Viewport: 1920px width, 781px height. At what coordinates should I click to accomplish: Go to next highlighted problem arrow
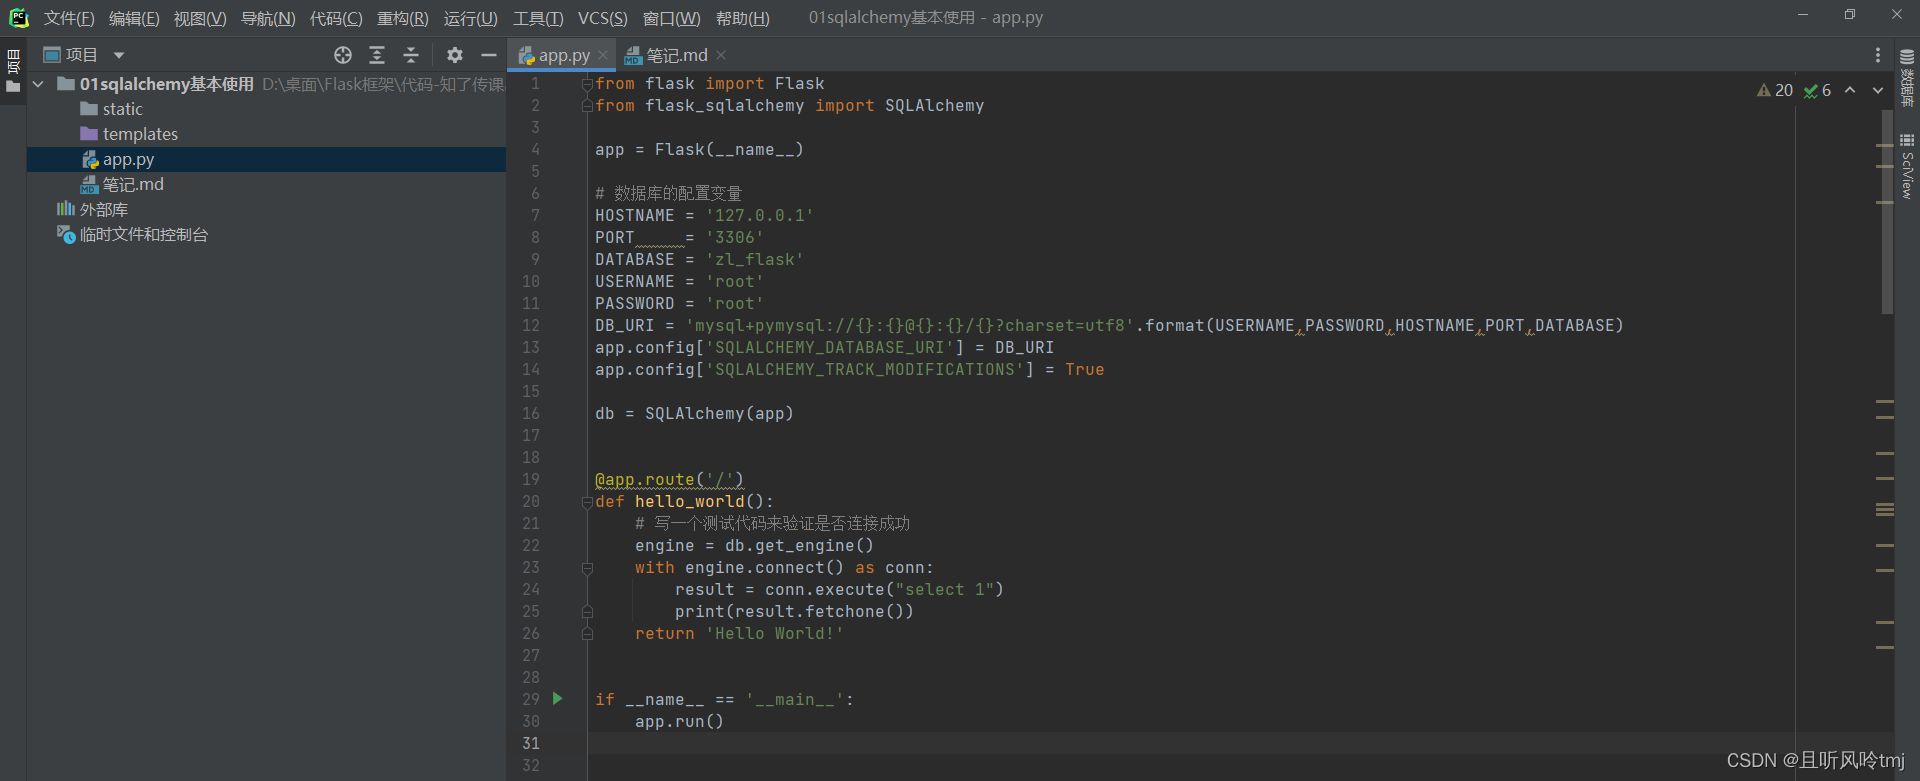(x=1878, y=90)
